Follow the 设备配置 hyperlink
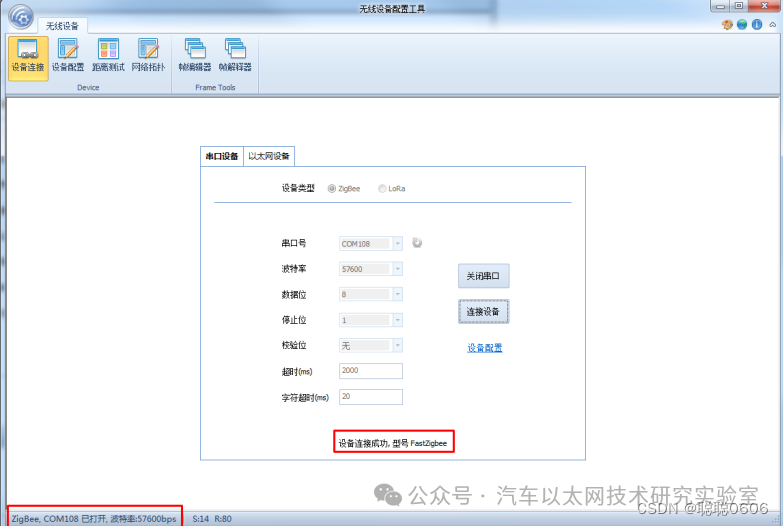 [484, 348]
